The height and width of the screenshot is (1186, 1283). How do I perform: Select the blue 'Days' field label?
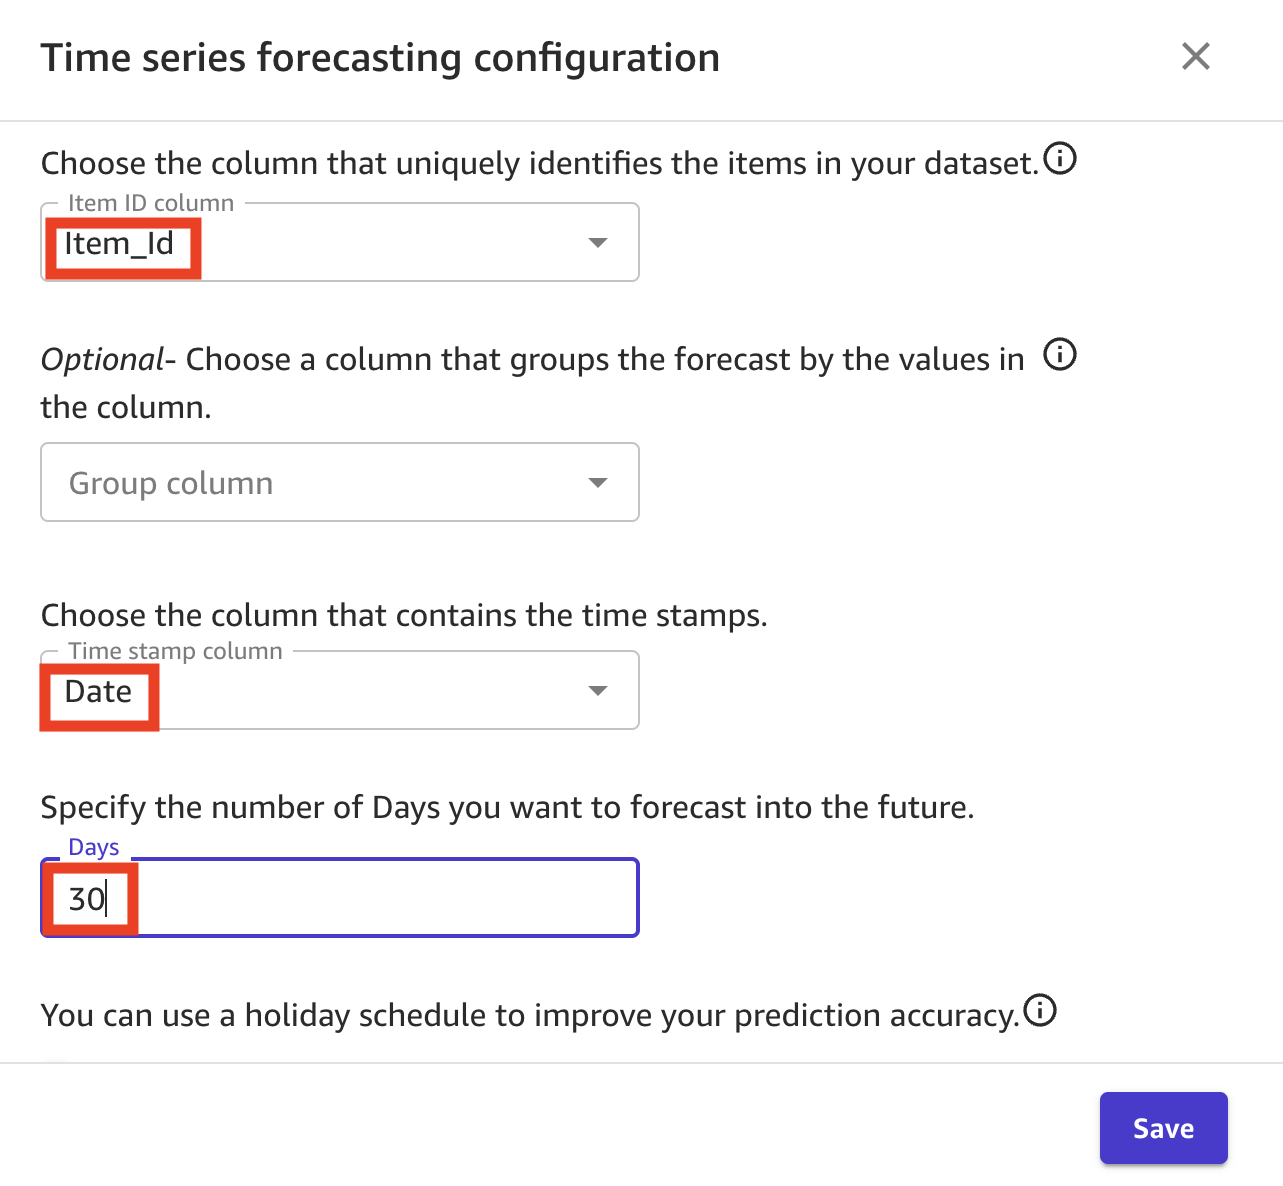click(94, 847)
